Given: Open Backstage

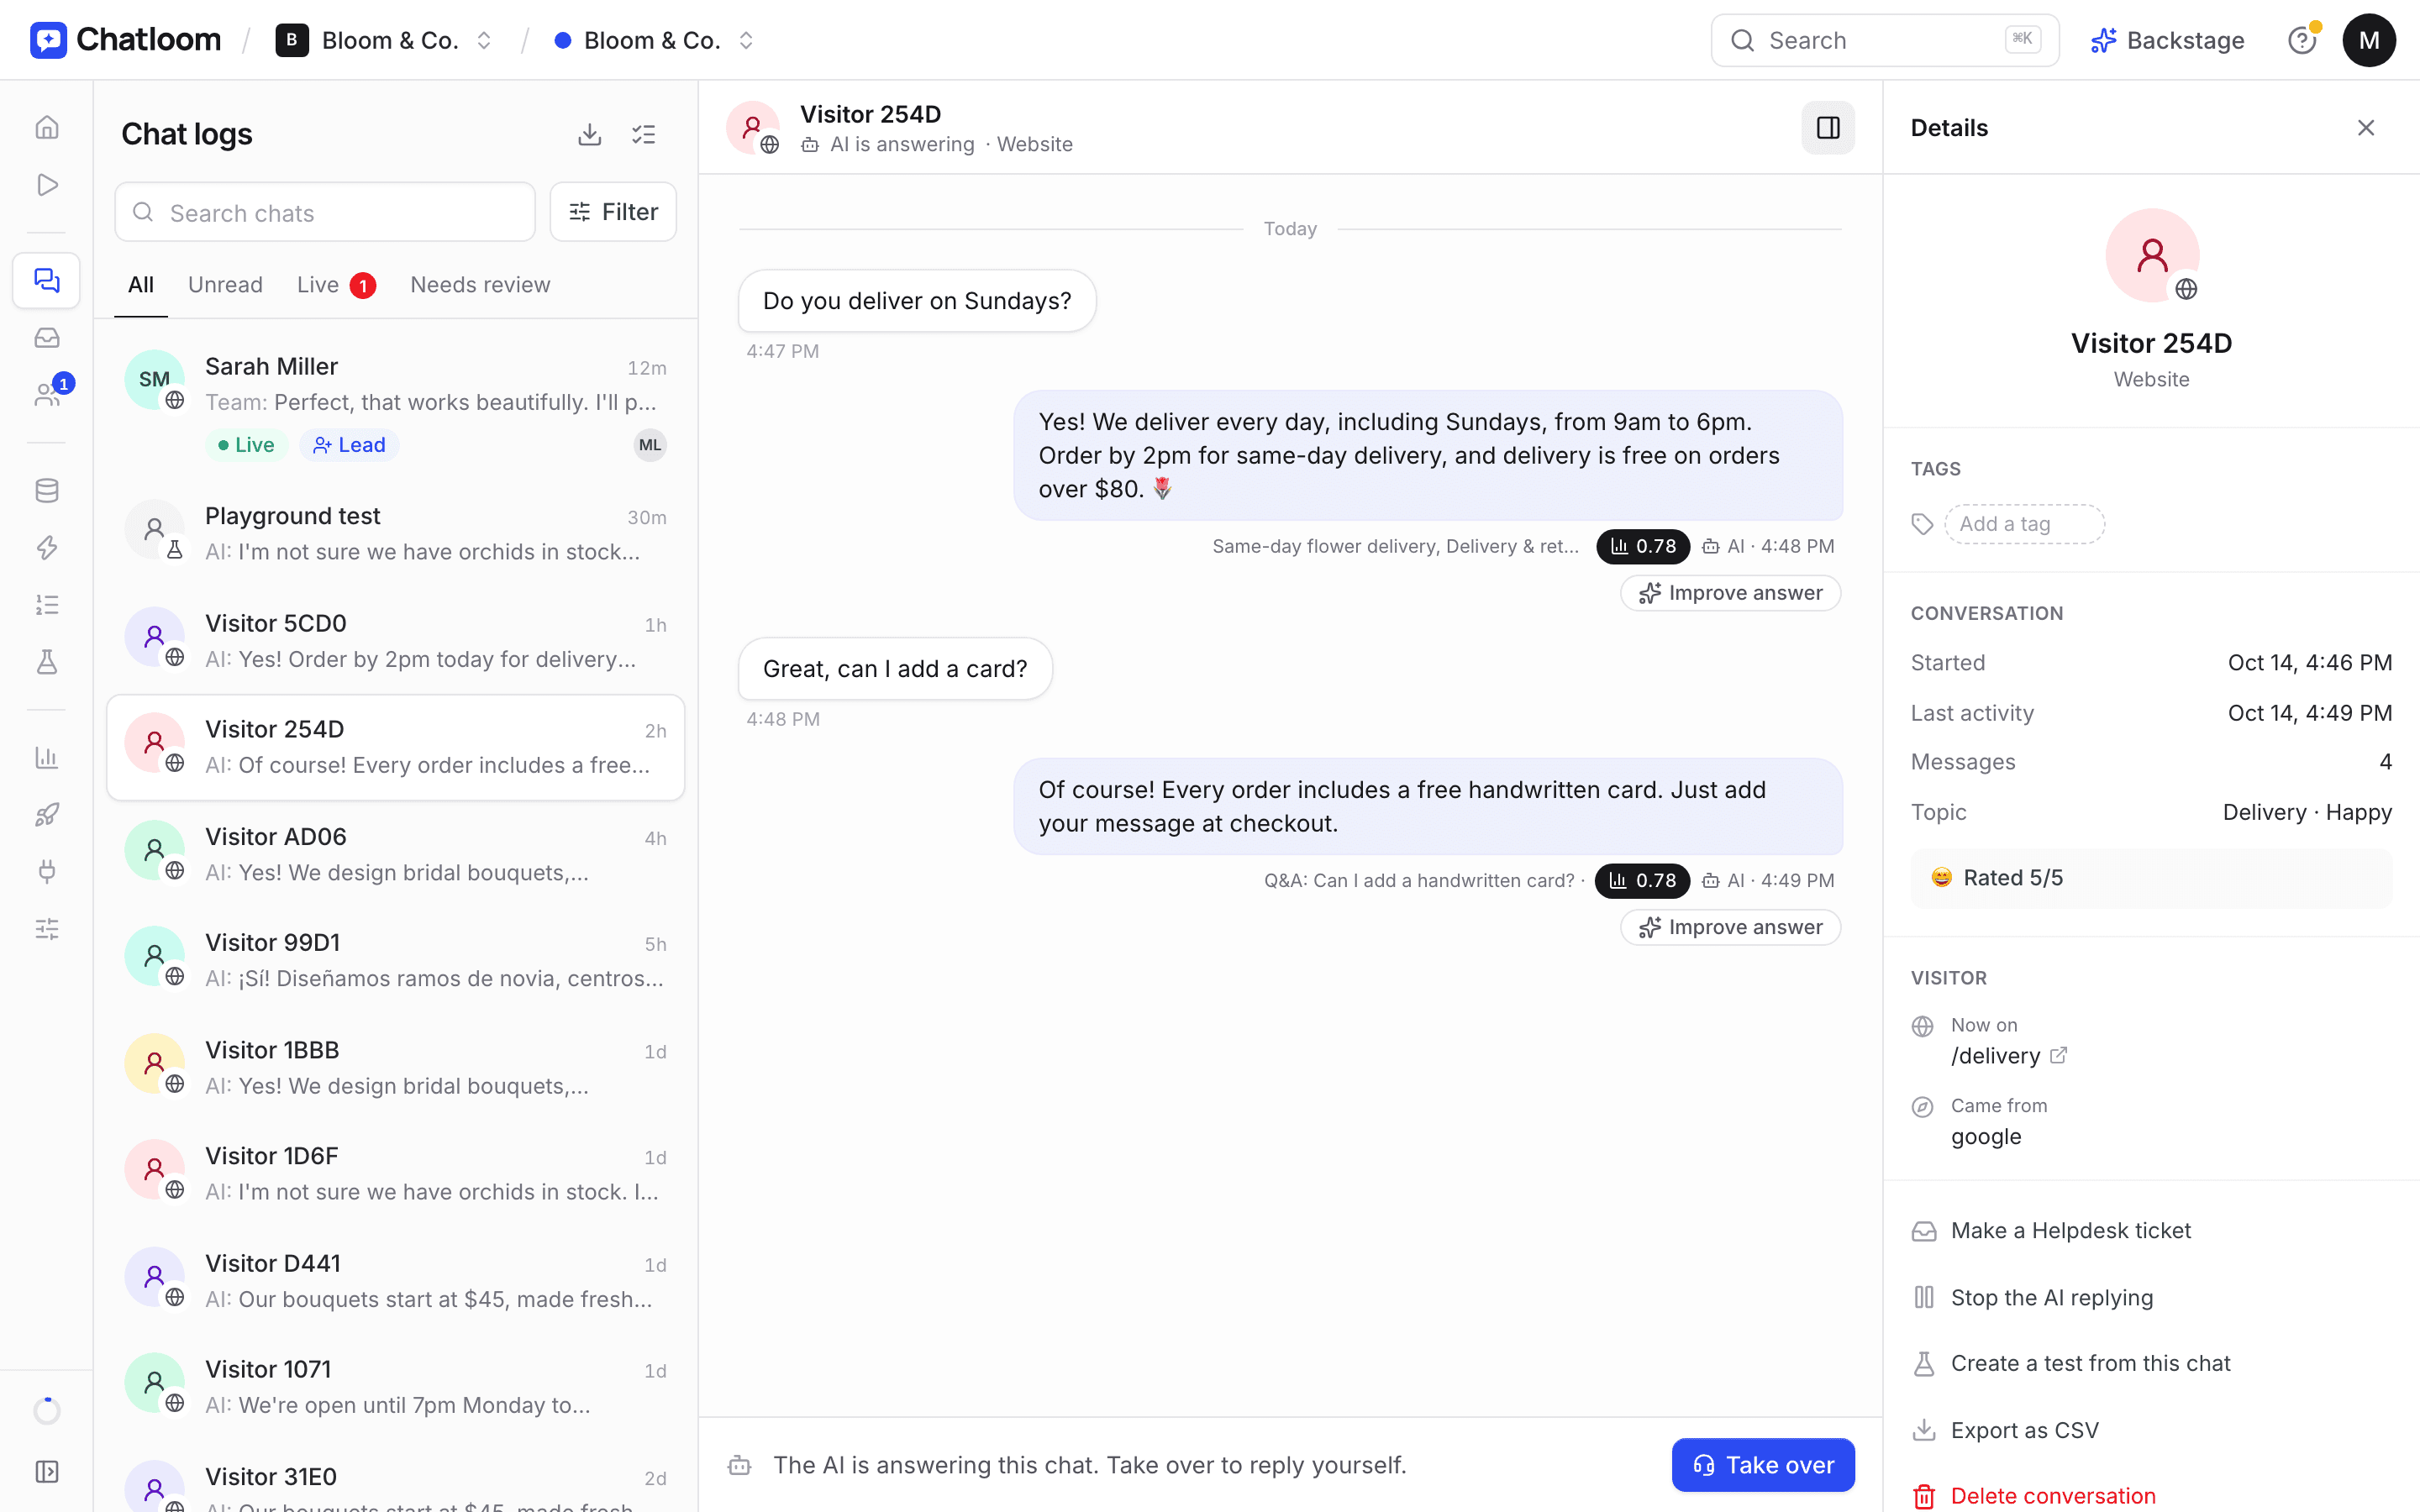Looking at the screenshot, I should coord(2167,40).
